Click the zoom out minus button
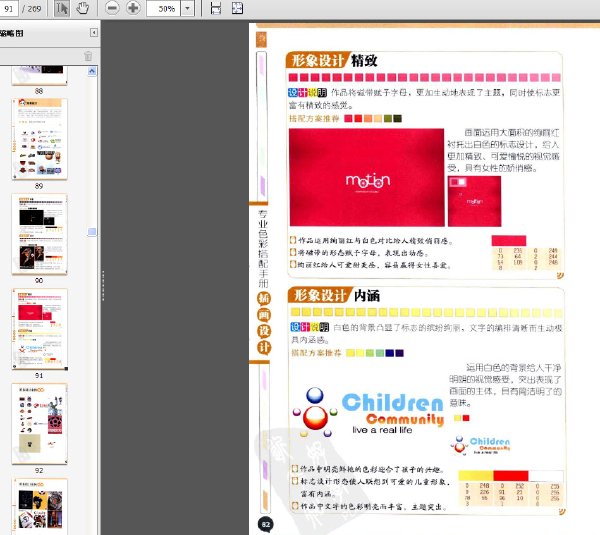 click(112, 8)
